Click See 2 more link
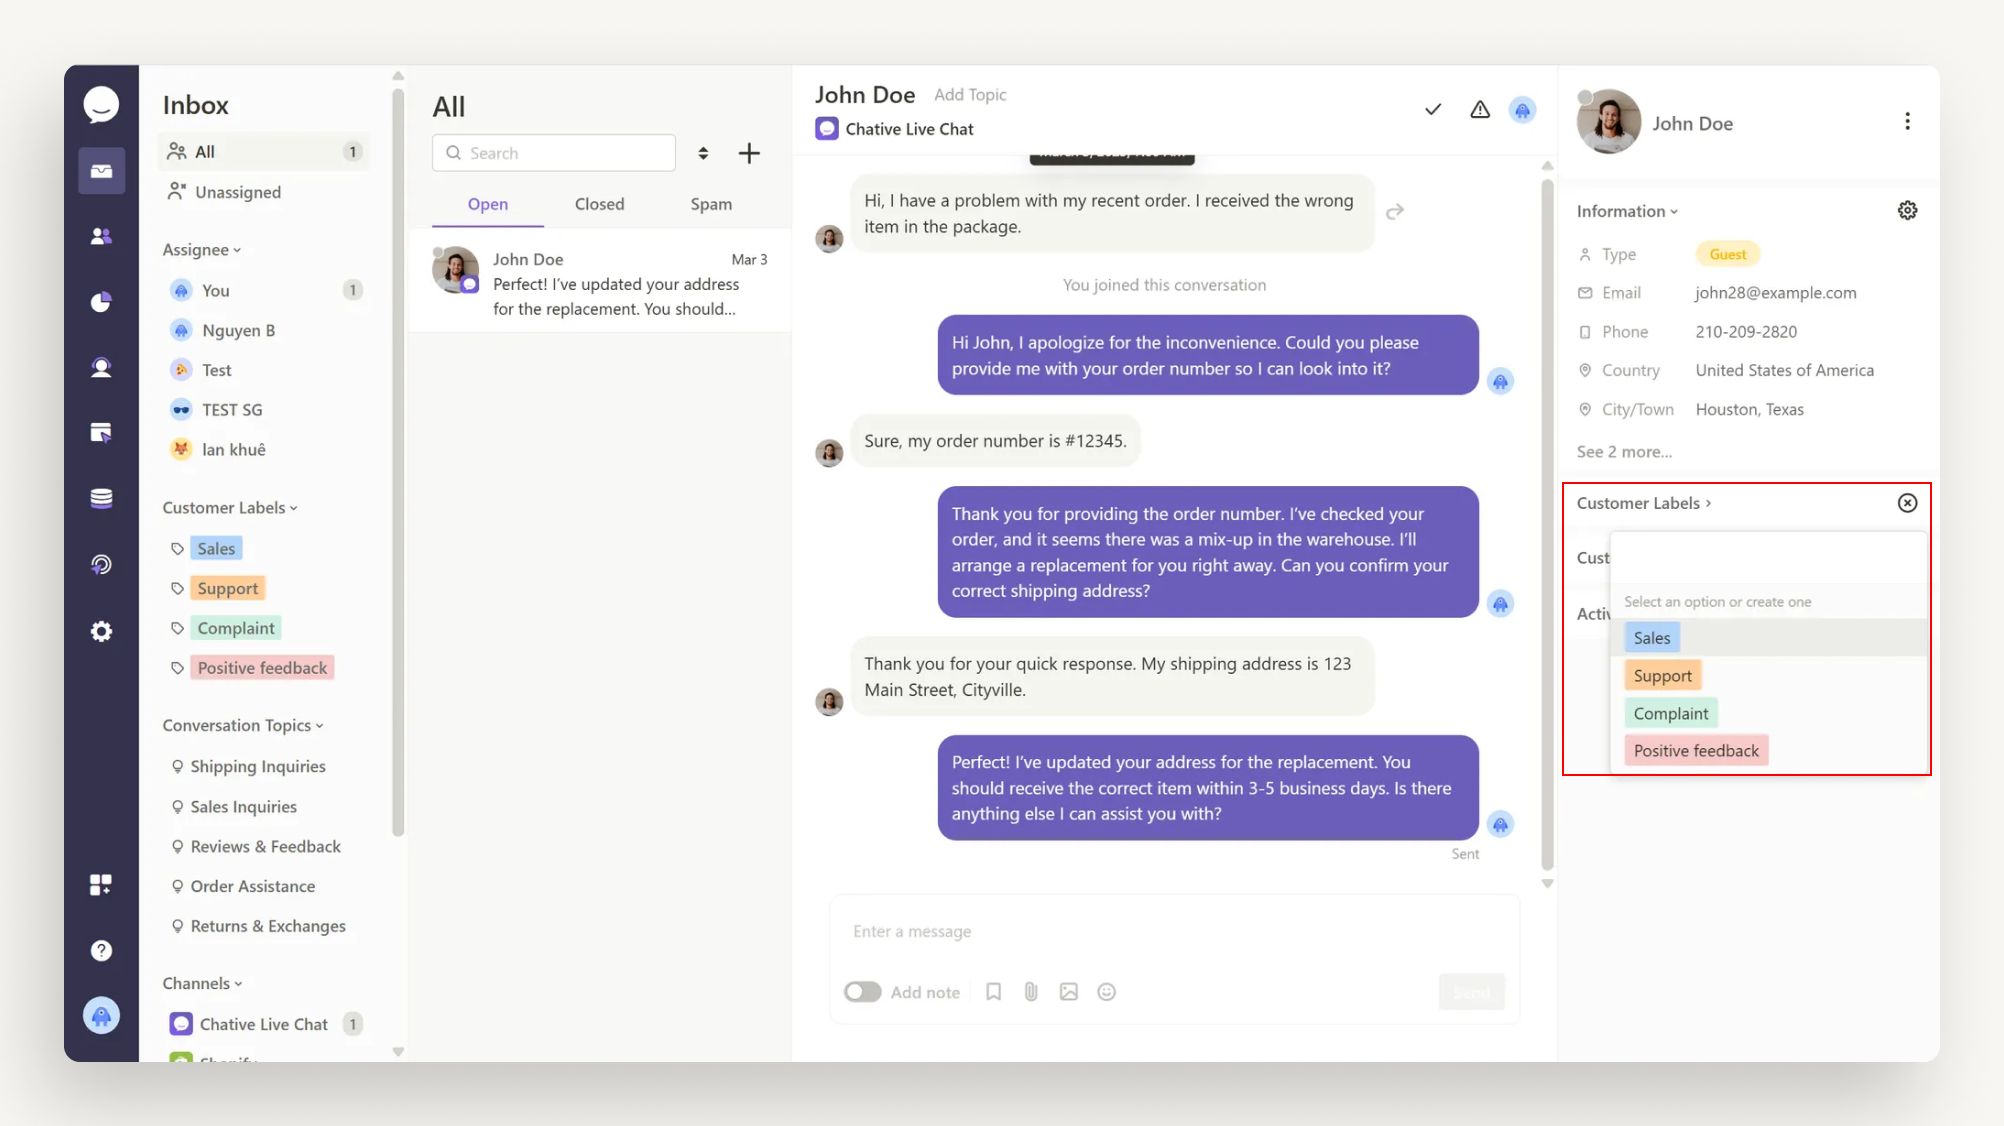The image size is (2004, 1126). tap(1624, 452)
